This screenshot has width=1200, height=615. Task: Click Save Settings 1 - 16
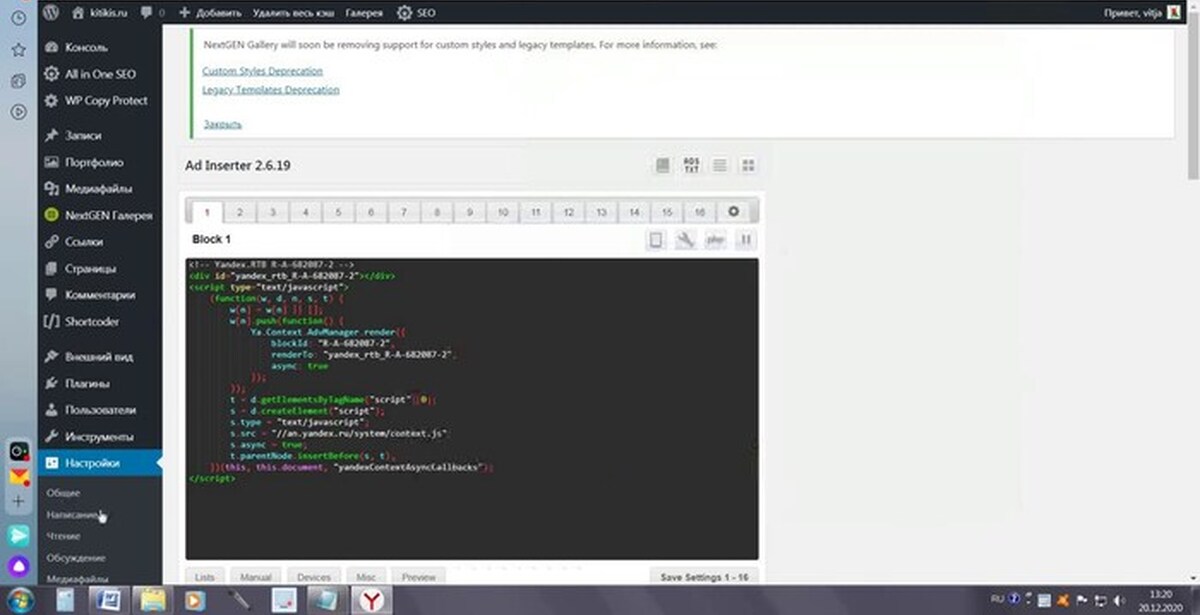pos(704,577)
